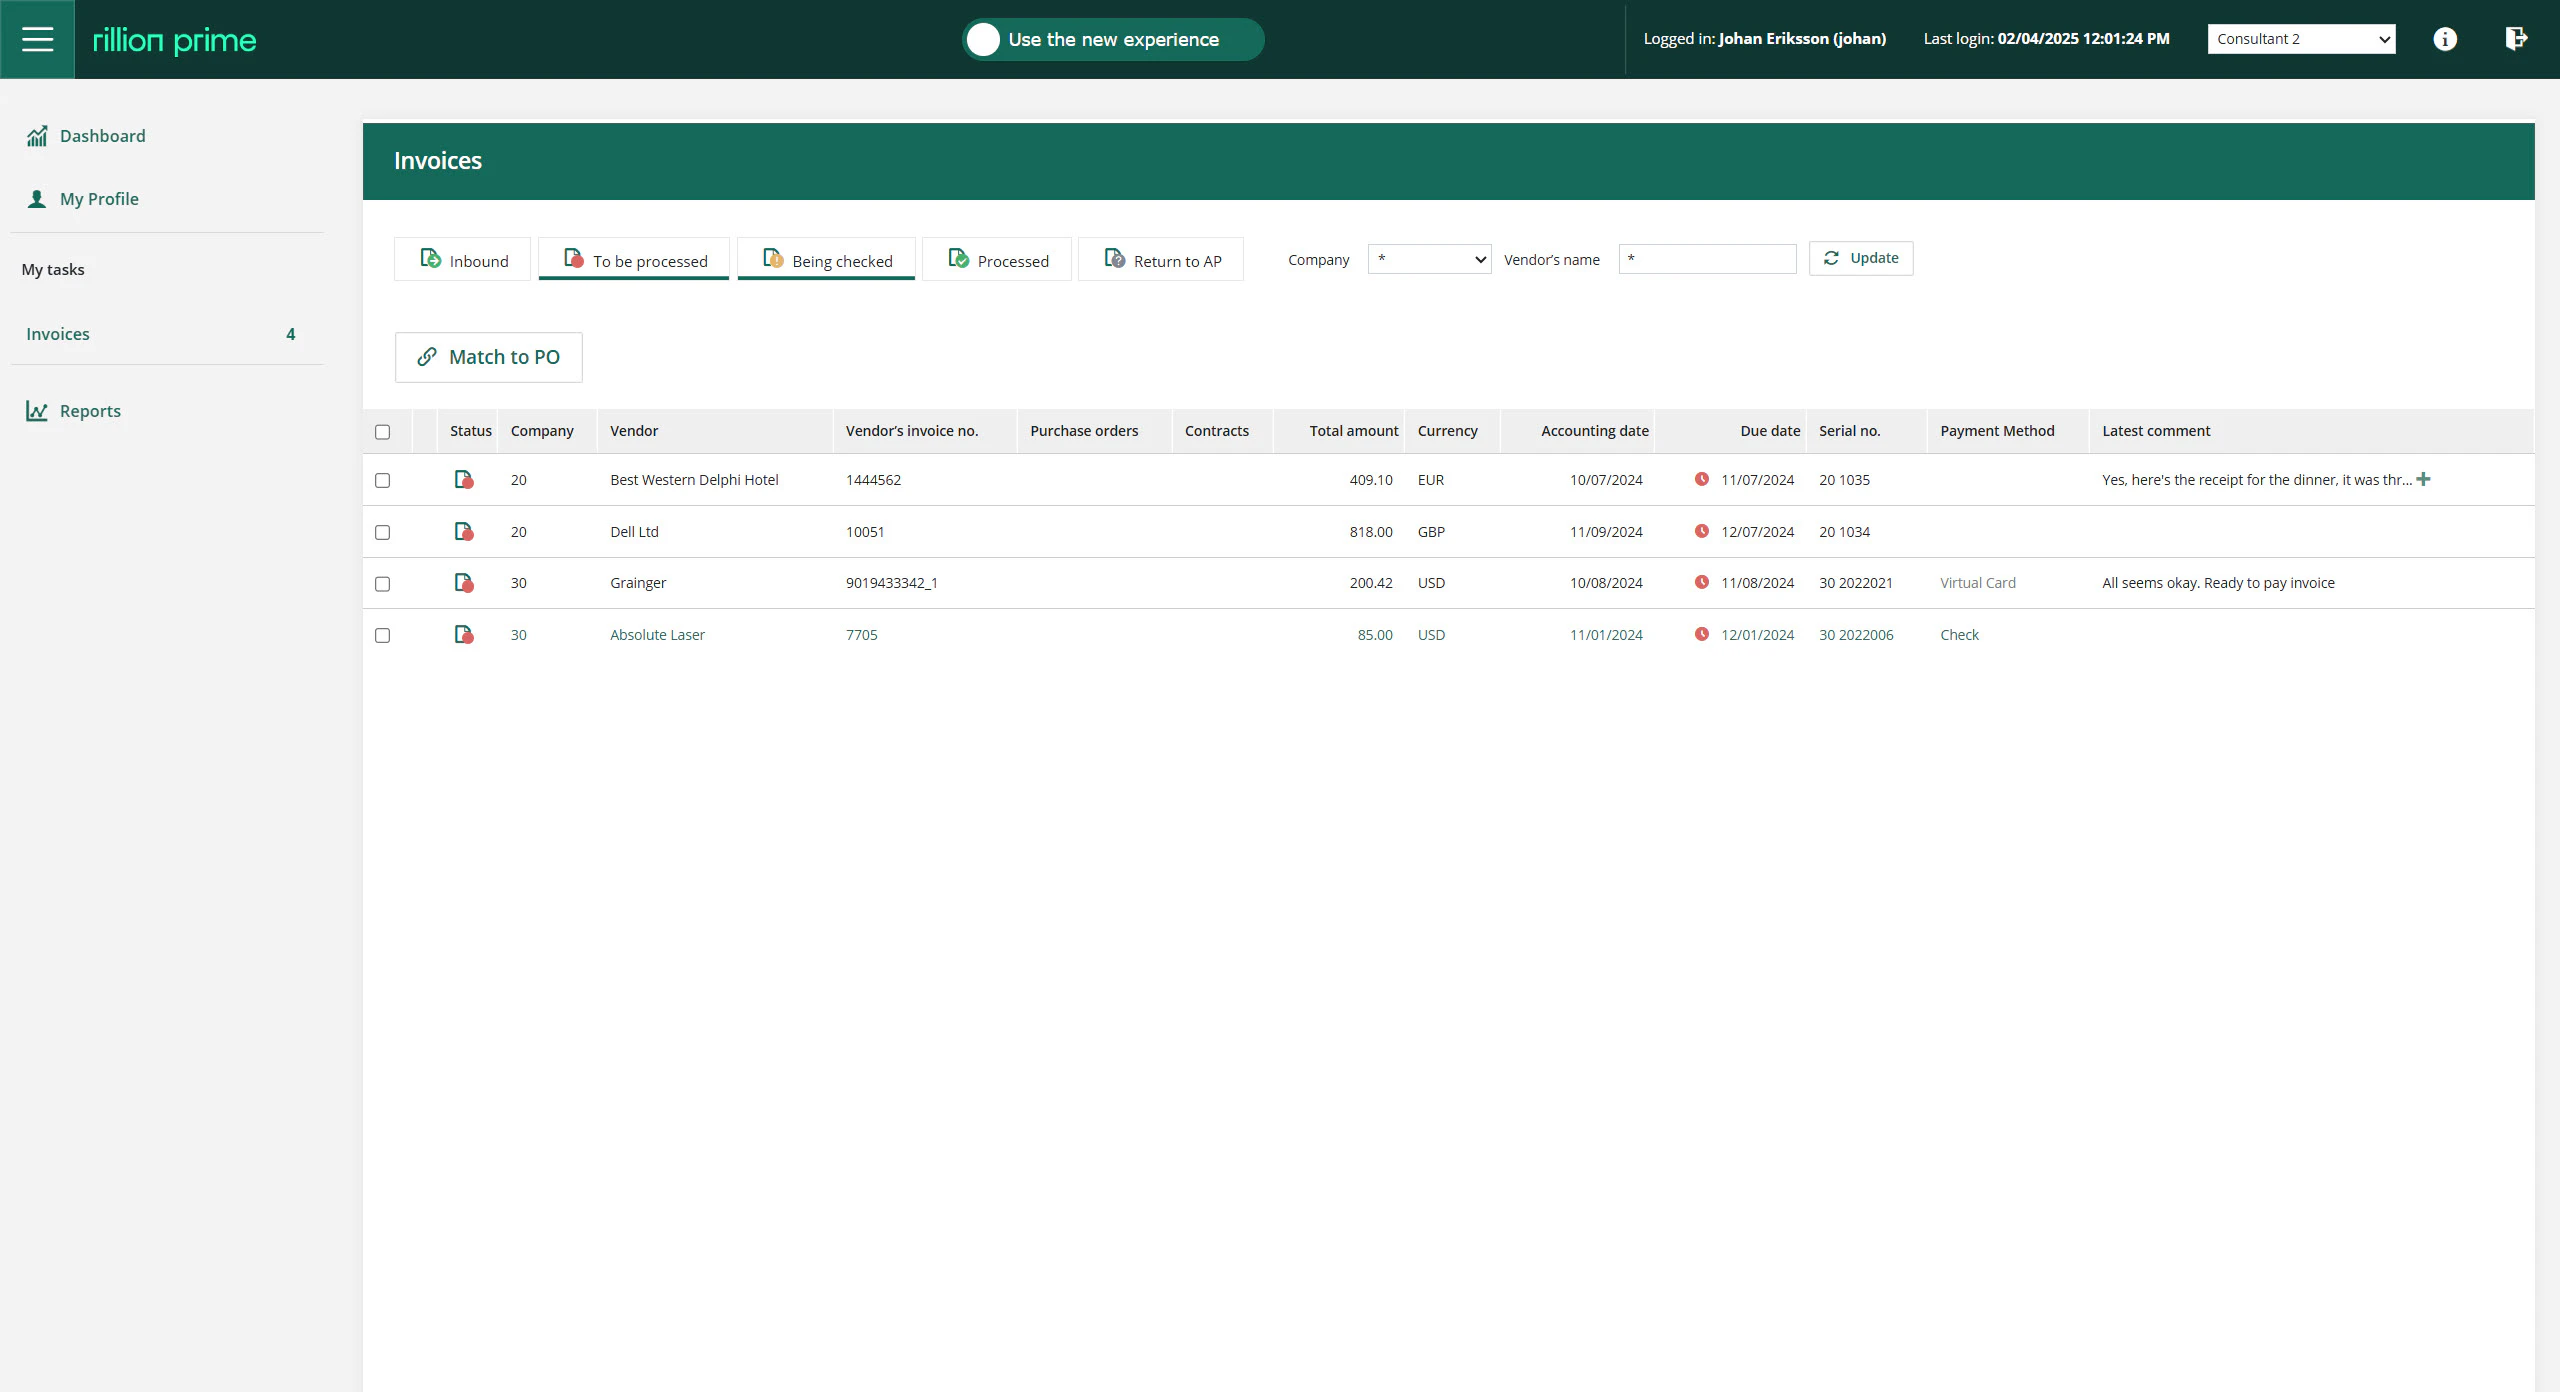Check the Best Western Delphi Hotel row
This screenshot has width=2560, height=1392.
coord(383,480)
